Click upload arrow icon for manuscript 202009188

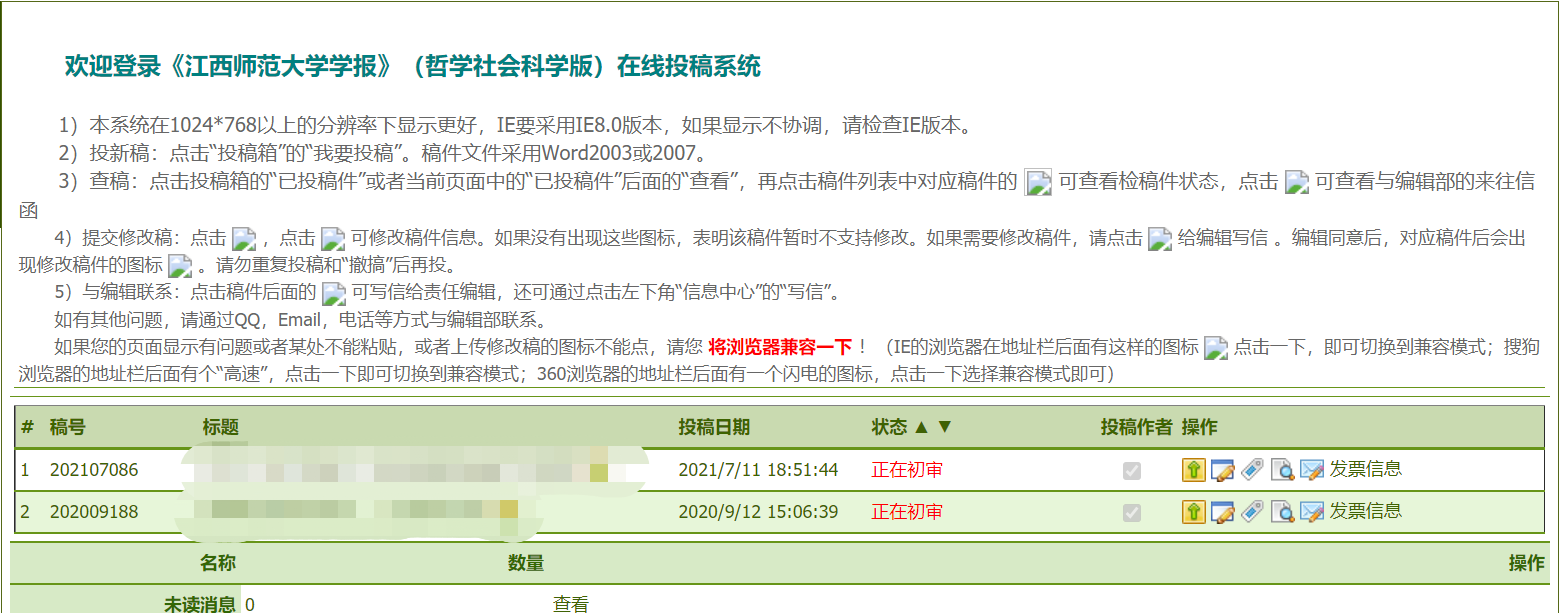1193,512
